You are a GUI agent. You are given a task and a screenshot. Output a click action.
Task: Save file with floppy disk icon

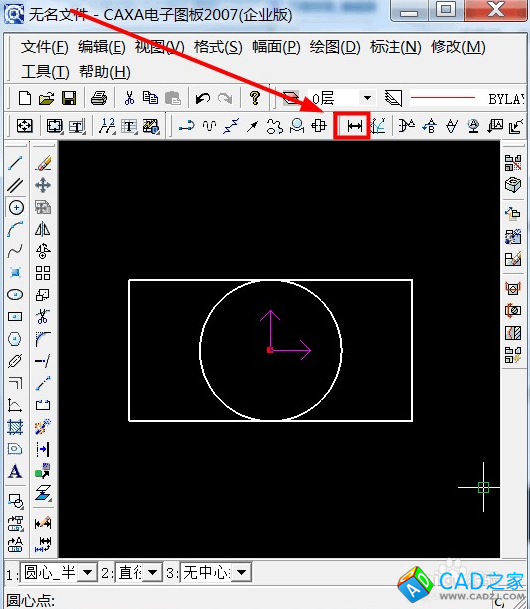(69, 98)
